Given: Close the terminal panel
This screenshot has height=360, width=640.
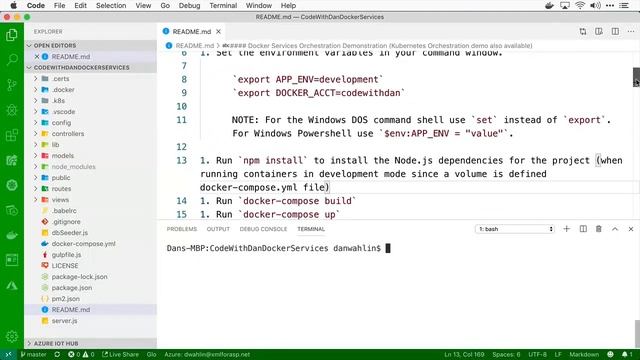Looking at the screenshot, I should click(631, 229).
